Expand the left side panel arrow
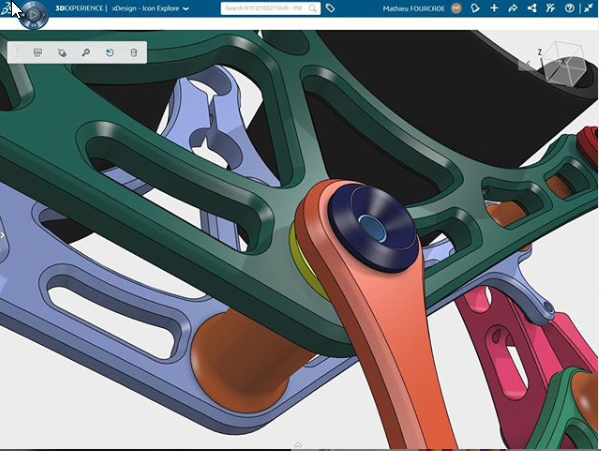The width and height of the screenshot is (601, 451). point(2,235)
